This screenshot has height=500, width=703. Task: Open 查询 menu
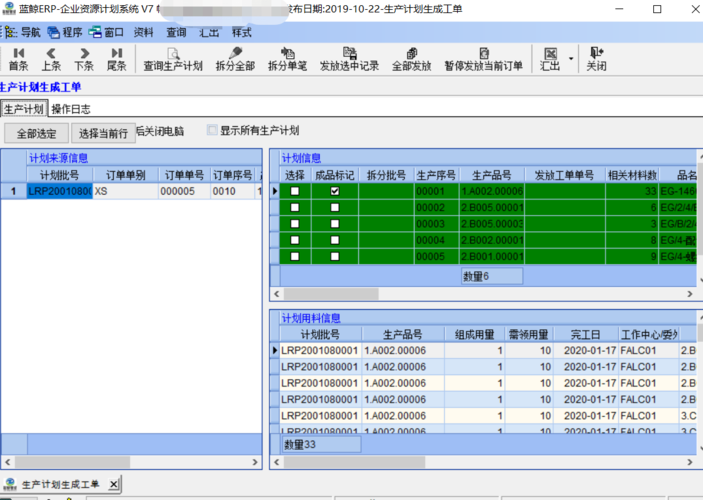(176, 32)
